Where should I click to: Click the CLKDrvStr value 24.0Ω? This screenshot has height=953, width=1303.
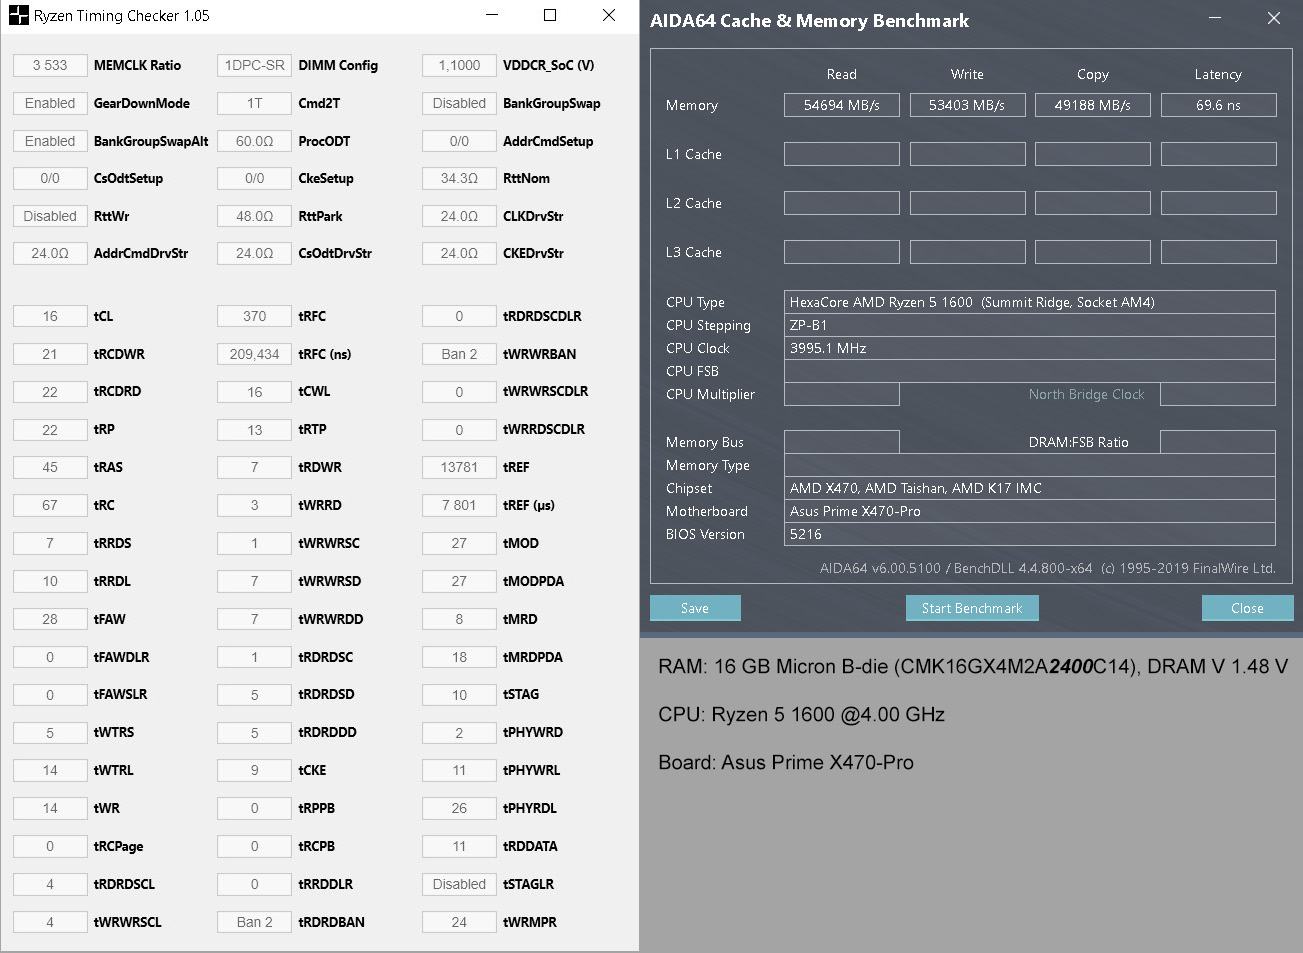point(459,216)
